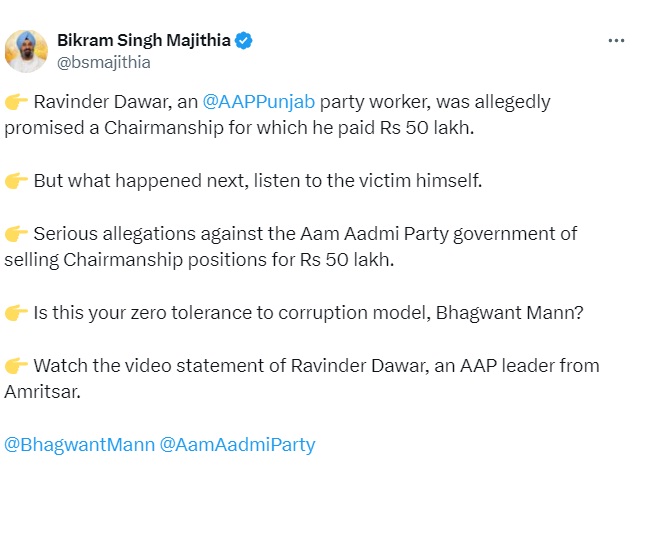Viewport: 653px width, 533px height.
Task: Follow the @AAPPunjab mention link
Action: (258, 102)
